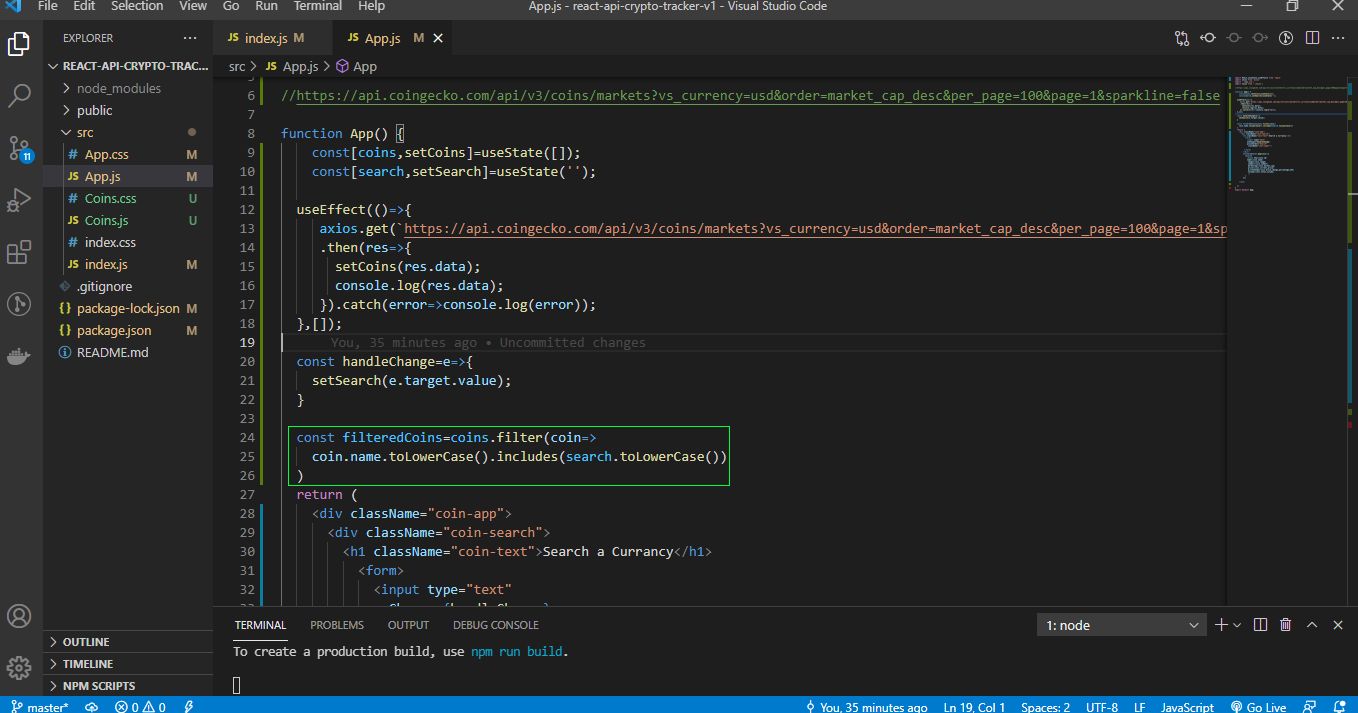The image size is (1358, 713).
Task: Open the Run and Debug view
Action: tap(20, 200)
